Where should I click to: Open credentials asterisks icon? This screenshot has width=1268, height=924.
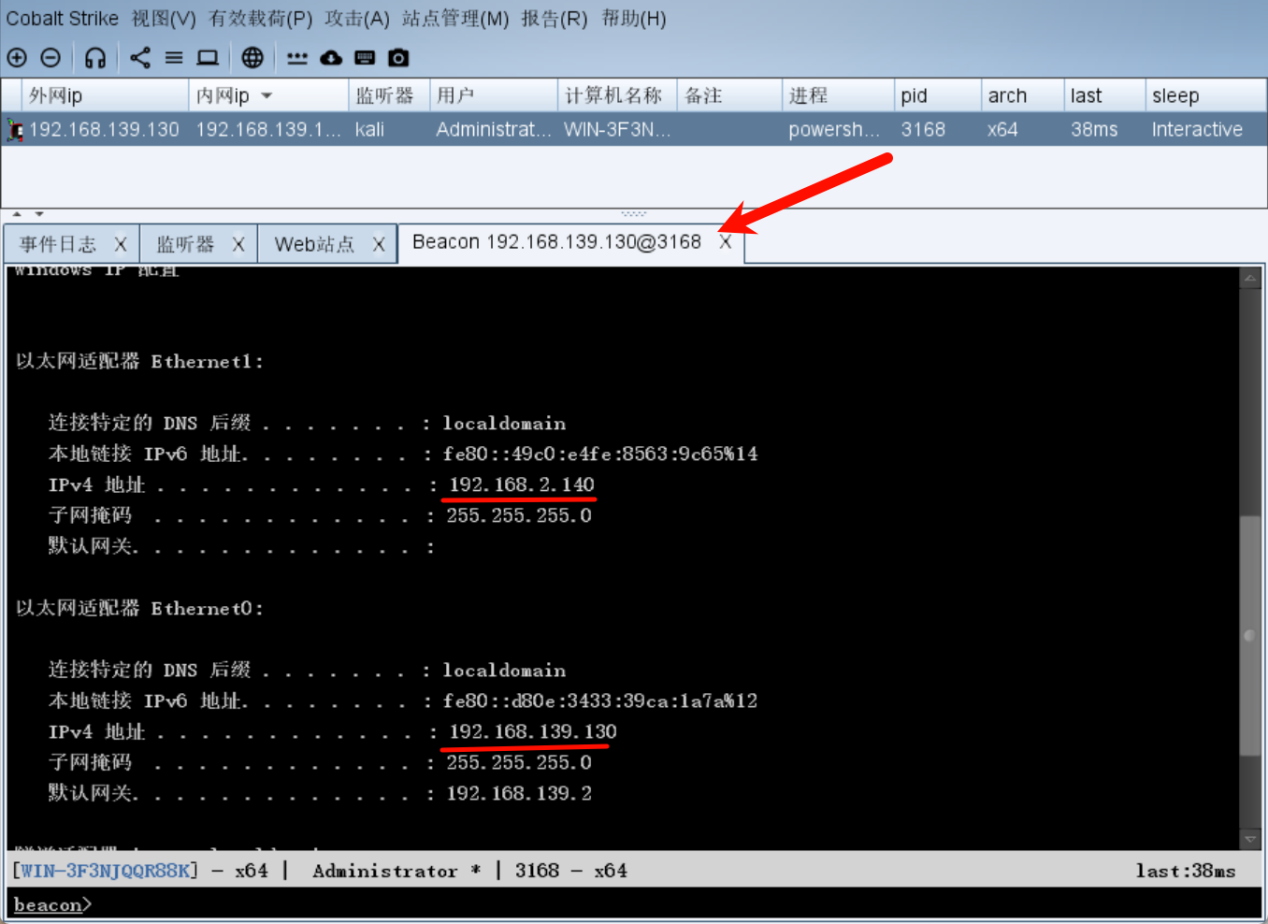tap(297, 58)
